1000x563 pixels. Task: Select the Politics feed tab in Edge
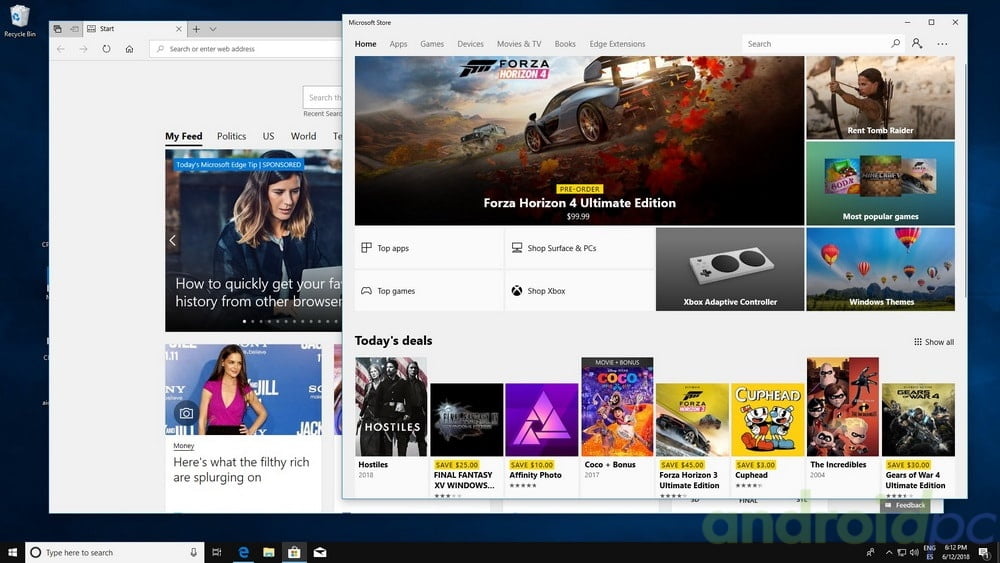pos(231,136)
